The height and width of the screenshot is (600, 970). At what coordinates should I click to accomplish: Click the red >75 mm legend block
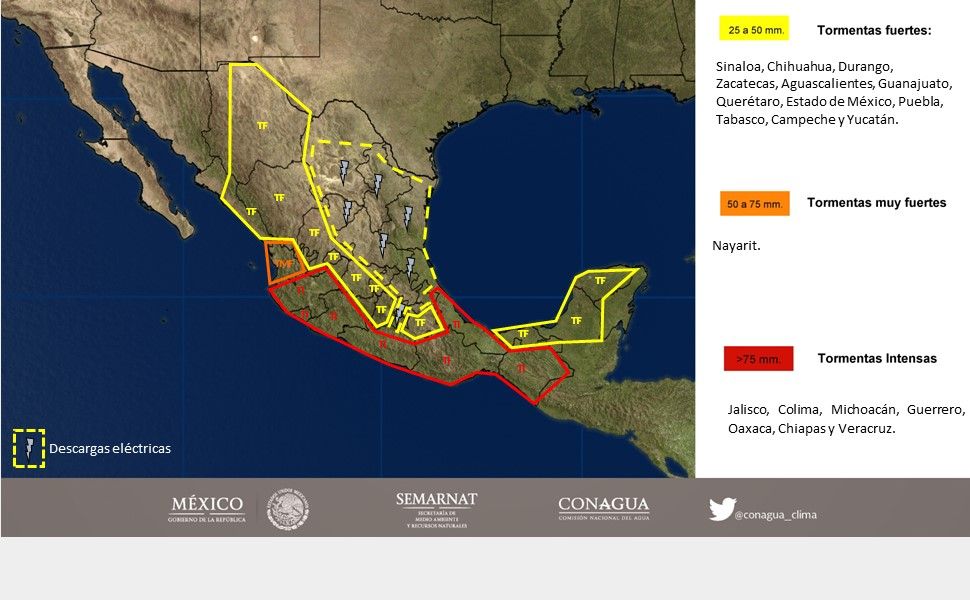pos(757,357)
